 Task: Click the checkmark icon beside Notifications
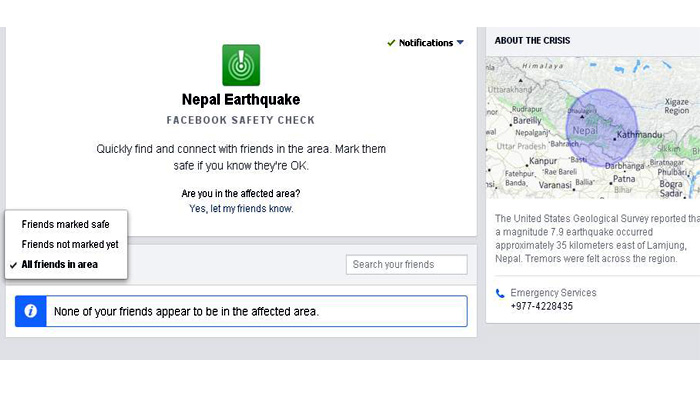(x=391, y=43)
